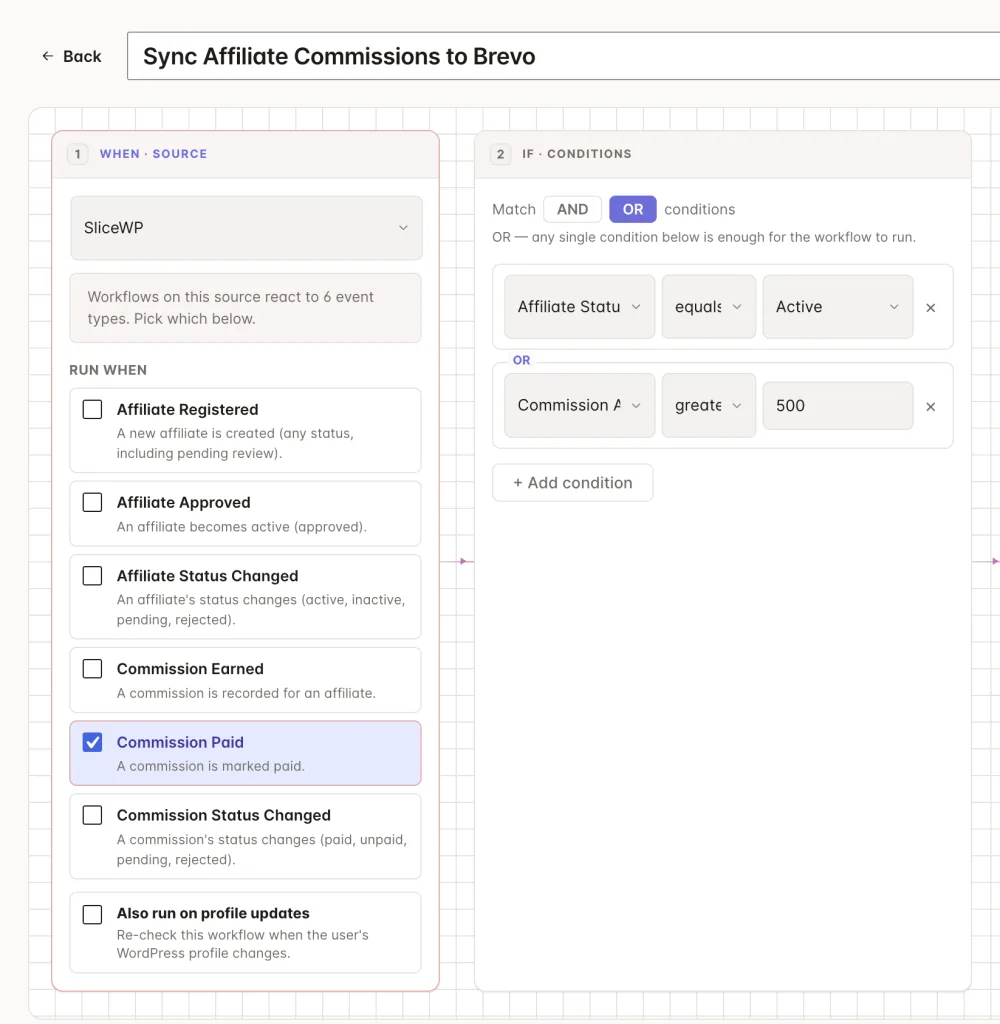This screenshot has width=1000, height=1024.
Task: Click Add condition button
Action: point(572,483)
